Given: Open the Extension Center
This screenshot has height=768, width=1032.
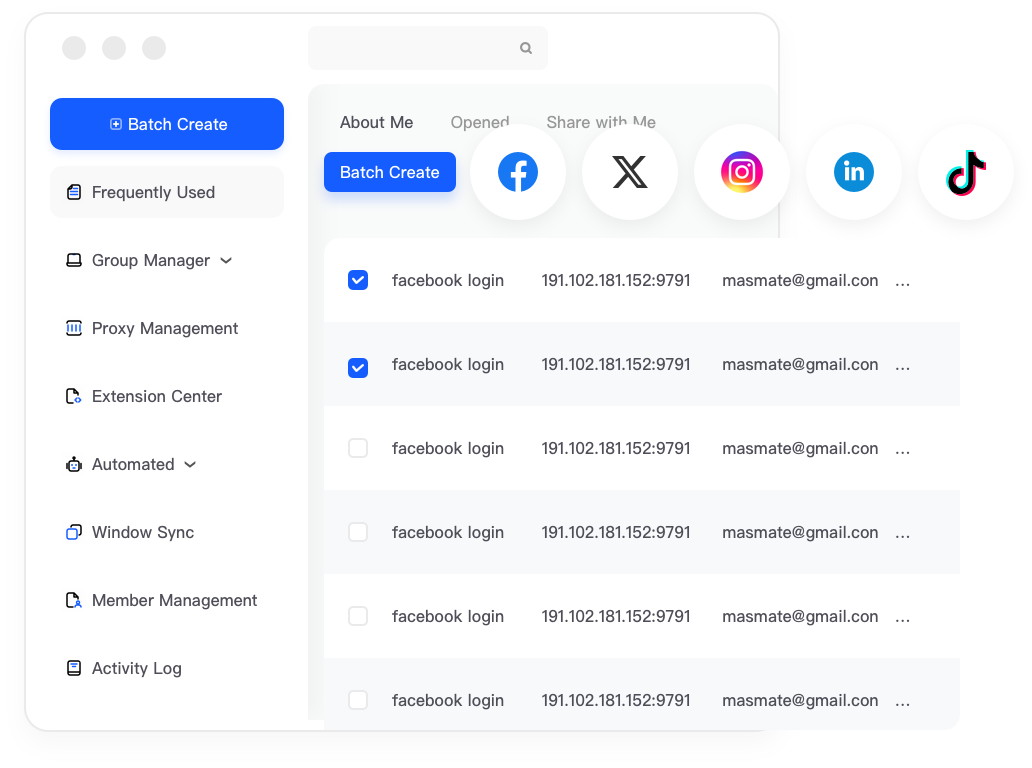Looking at the screenshot, I should pyautogui.click(x=156, y=396).
